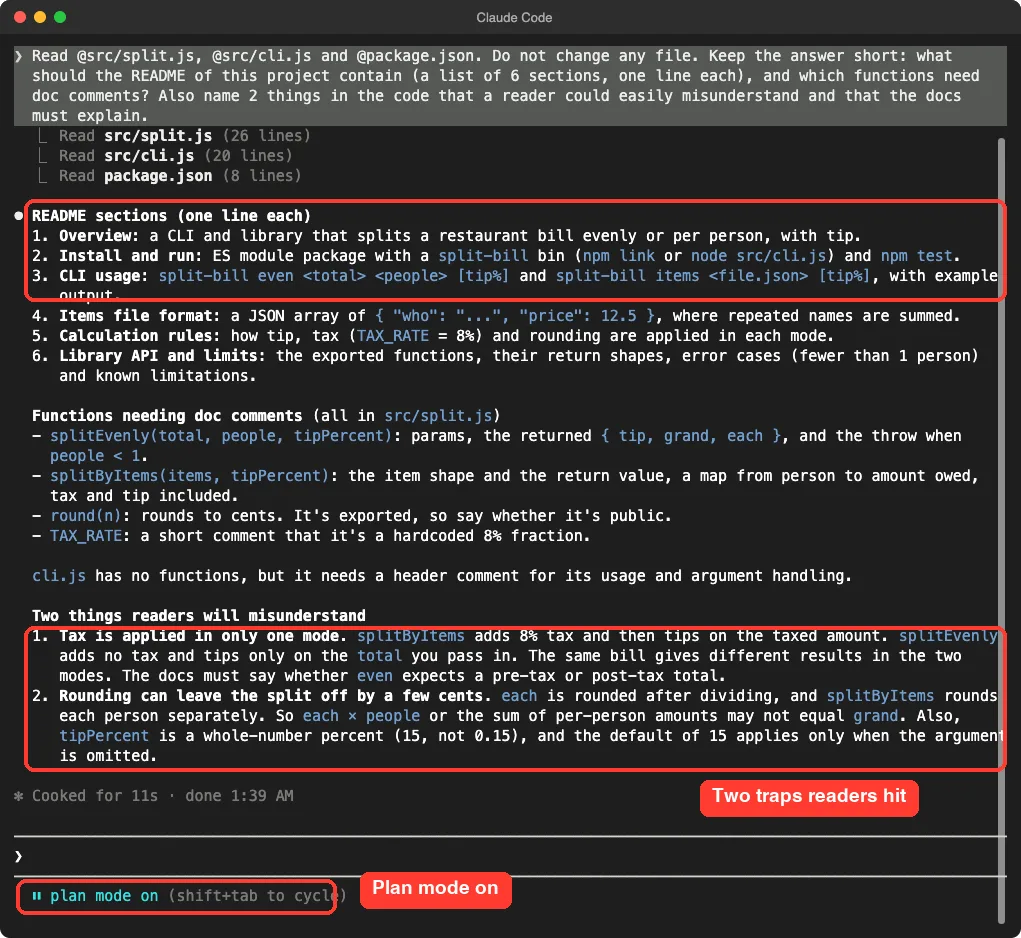Click 'Tax is applied in only one mode.' text
1021x938 pixels.
tap(203, 636)
